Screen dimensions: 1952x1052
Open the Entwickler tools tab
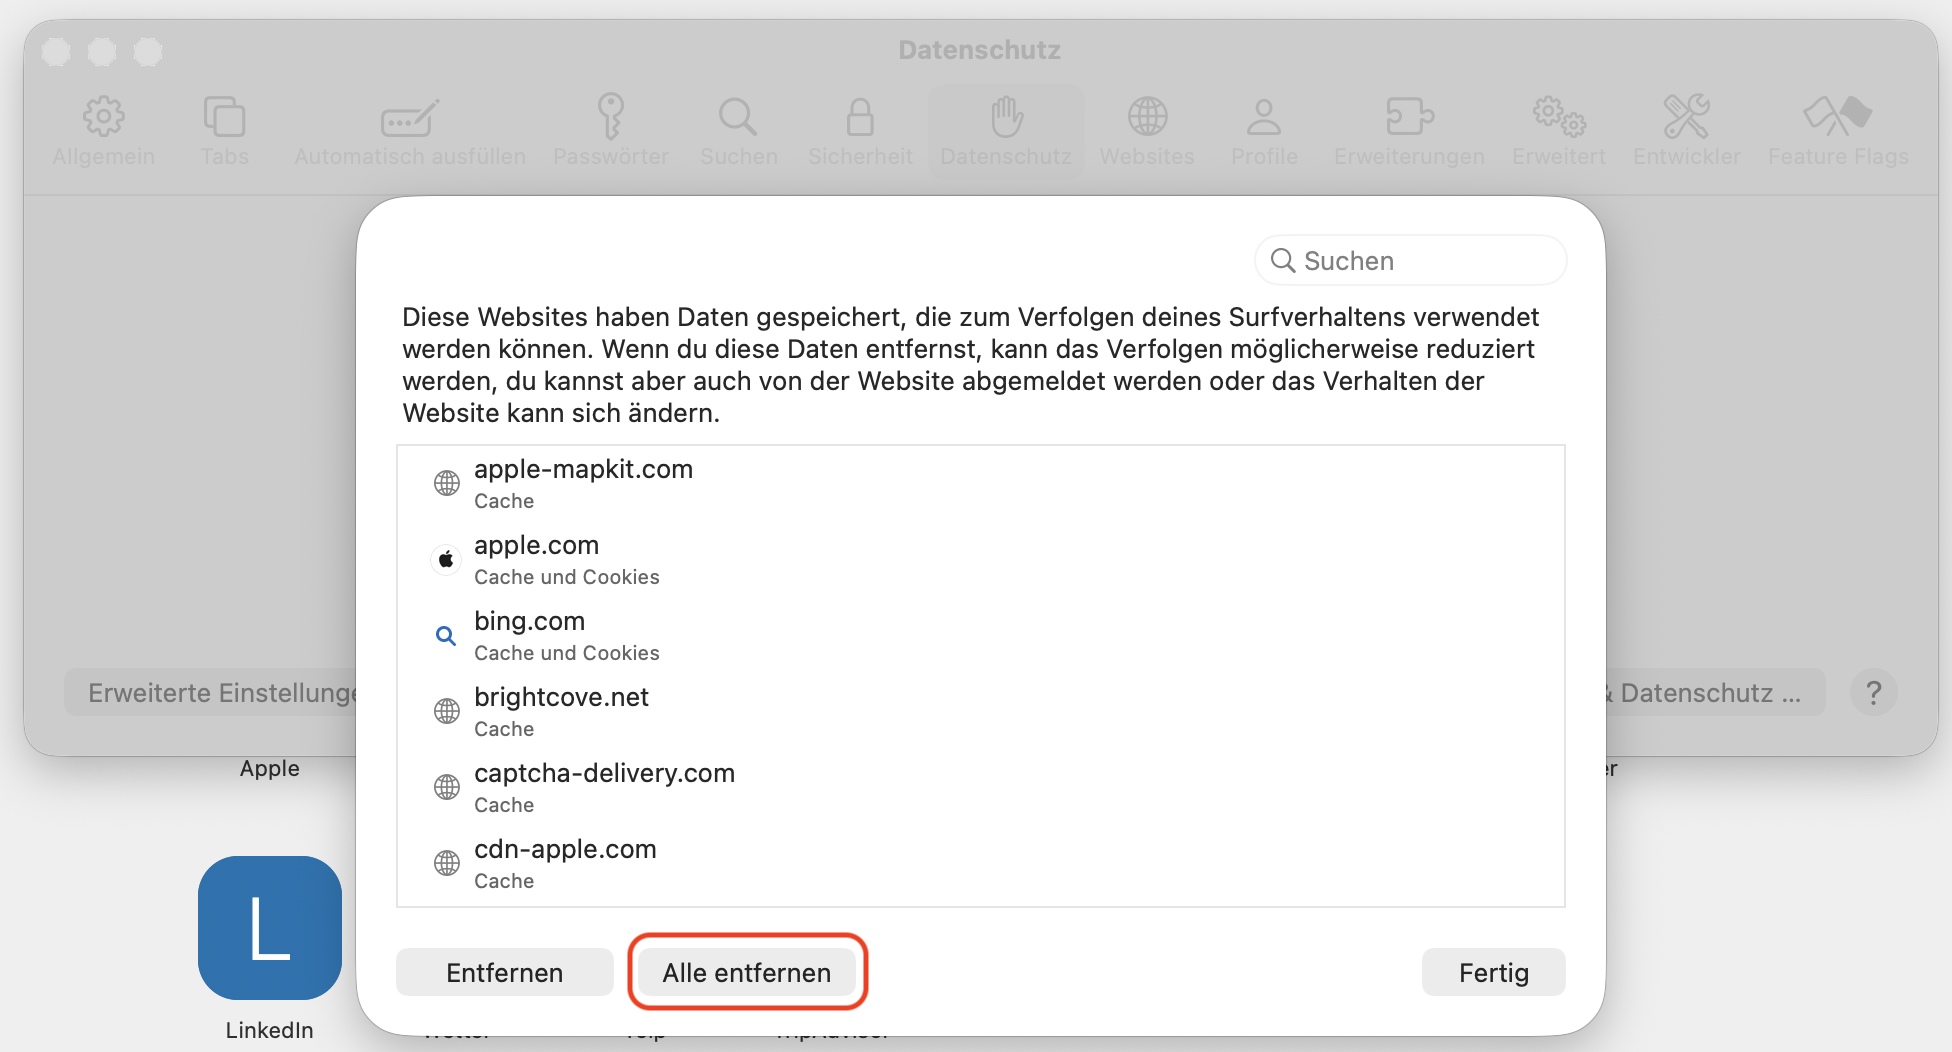point(1687,131)
